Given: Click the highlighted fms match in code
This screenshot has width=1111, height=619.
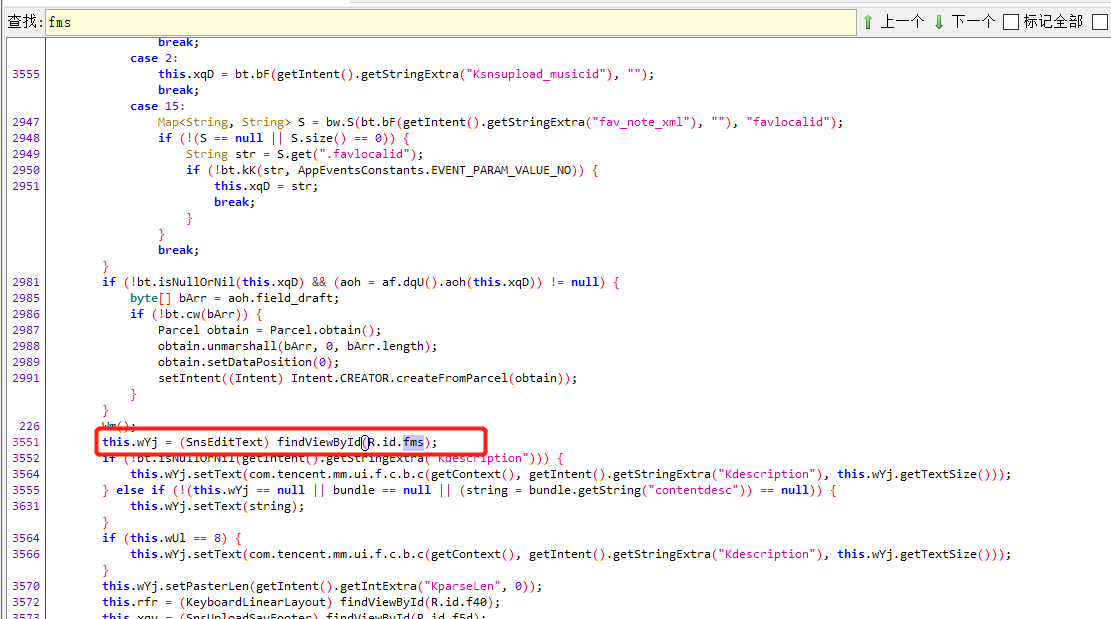Looking at the screenshot, I should [413, 442].
